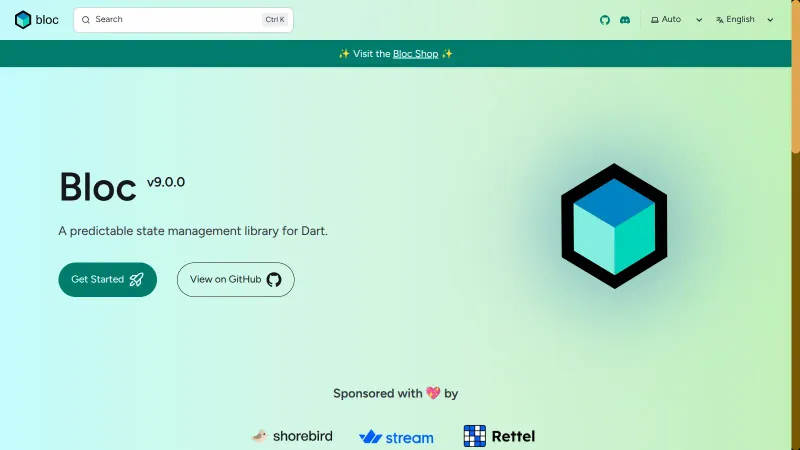Click the bloc cube logo in header

click(x=23, y=20)
